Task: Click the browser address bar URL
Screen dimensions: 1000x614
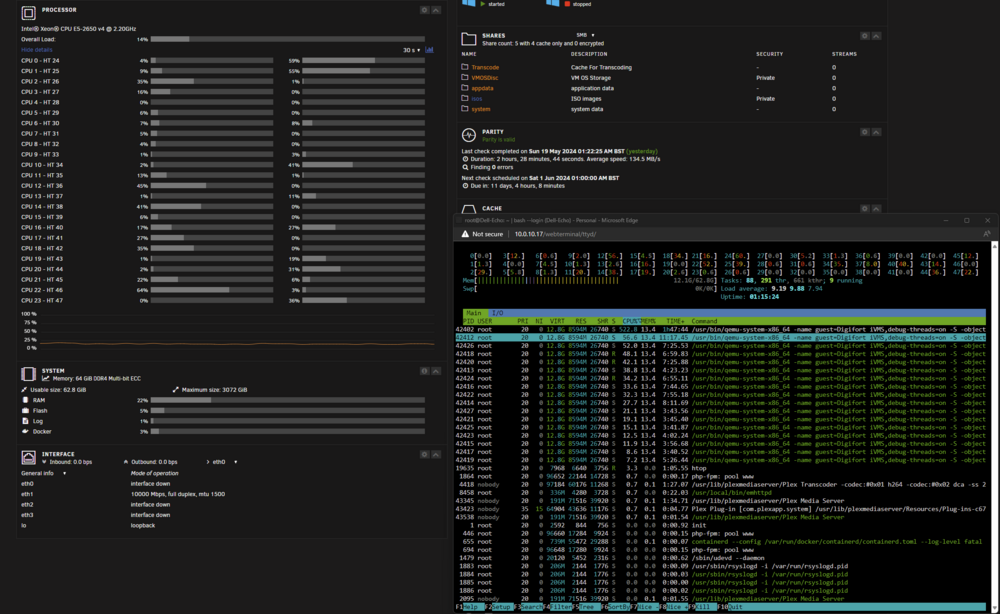Action: point(555,234)
